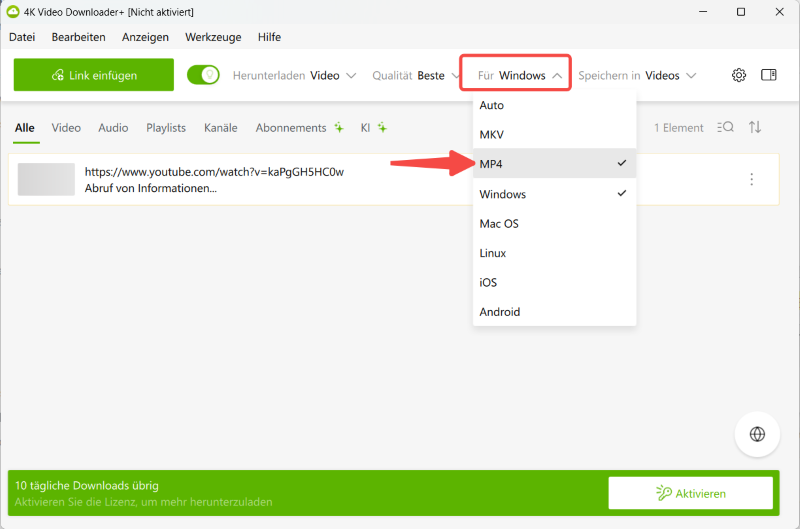The image size is (800, 529).
Task: Click the download item thumbnail placeholder
Action: [46, 179]
